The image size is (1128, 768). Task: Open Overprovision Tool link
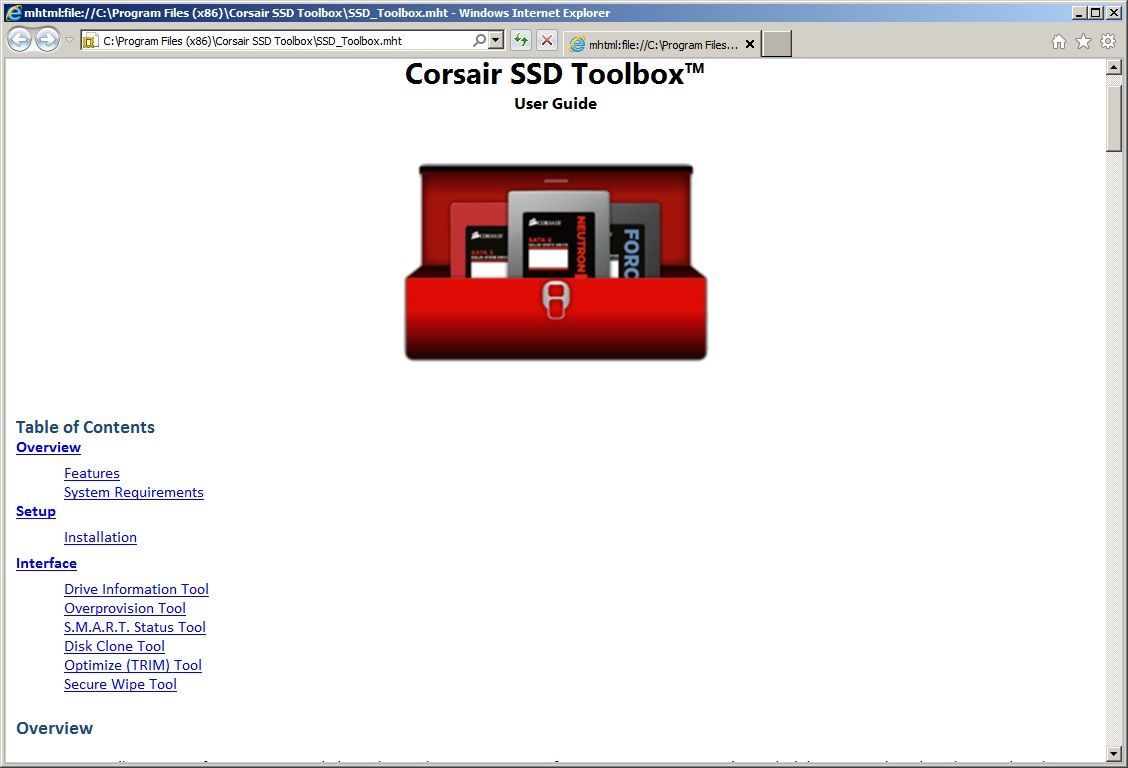pos(124,608)
